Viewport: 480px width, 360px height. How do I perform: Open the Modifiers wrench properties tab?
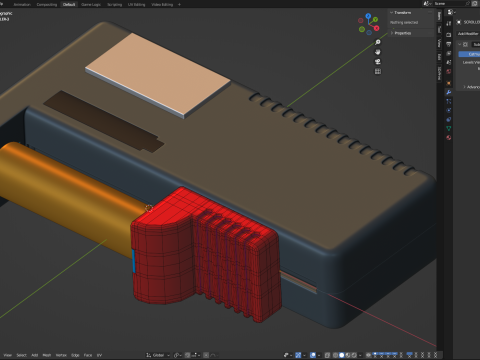[x=449, y=92]
